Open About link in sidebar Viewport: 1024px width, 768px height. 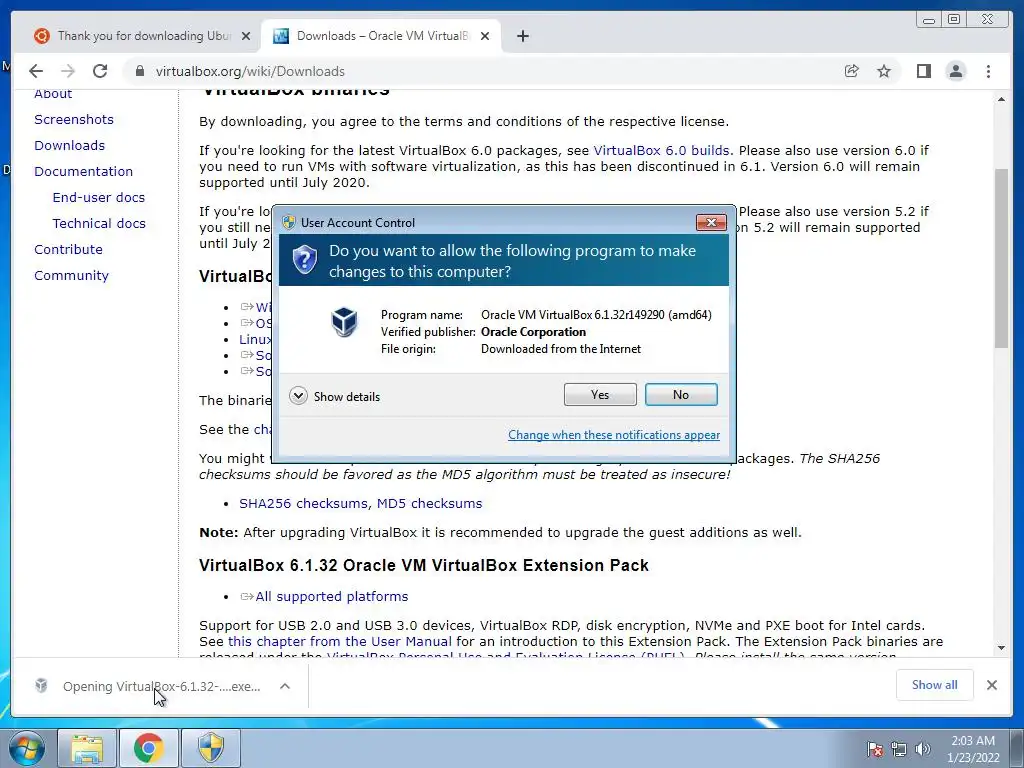[53, 93]
